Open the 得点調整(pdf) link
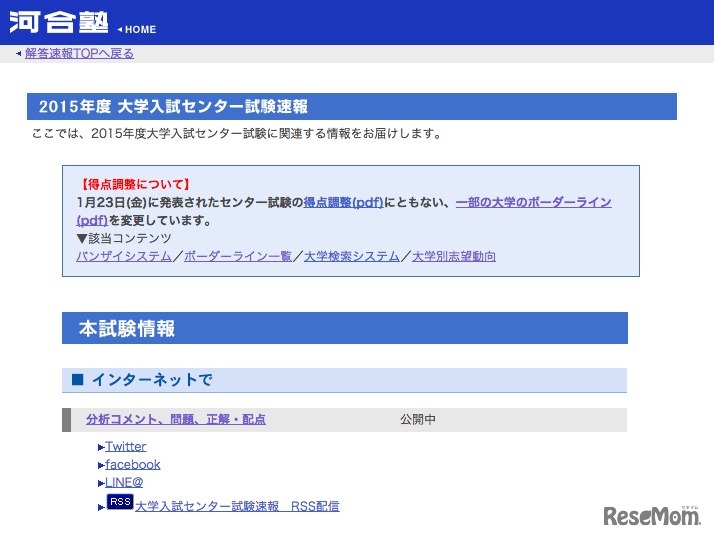This screenshot has width=714, height=539. tap(343, 202)
